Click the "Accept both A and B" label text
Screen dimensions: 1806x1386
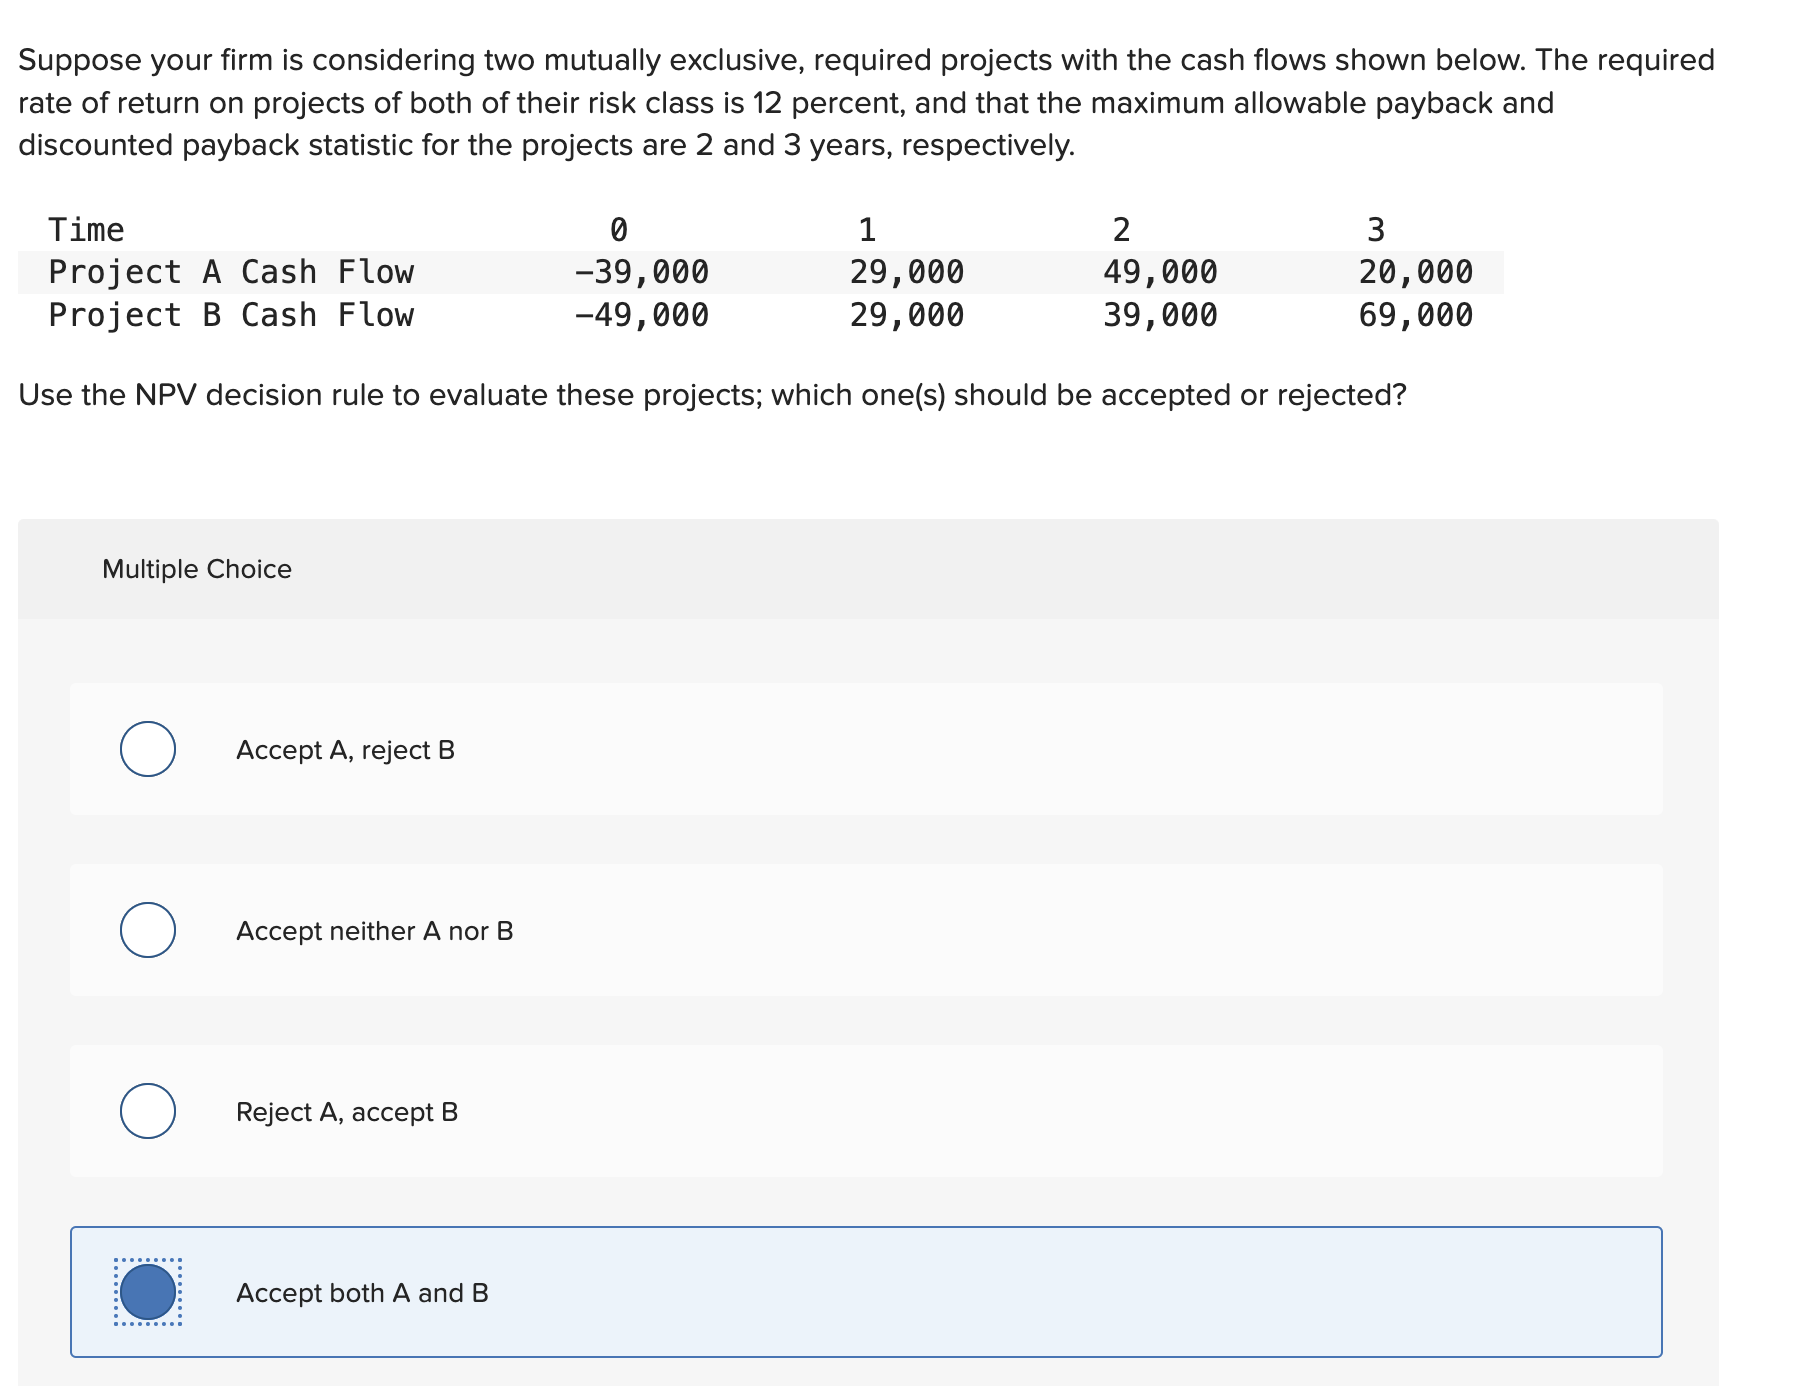(x=361, y=1293)
